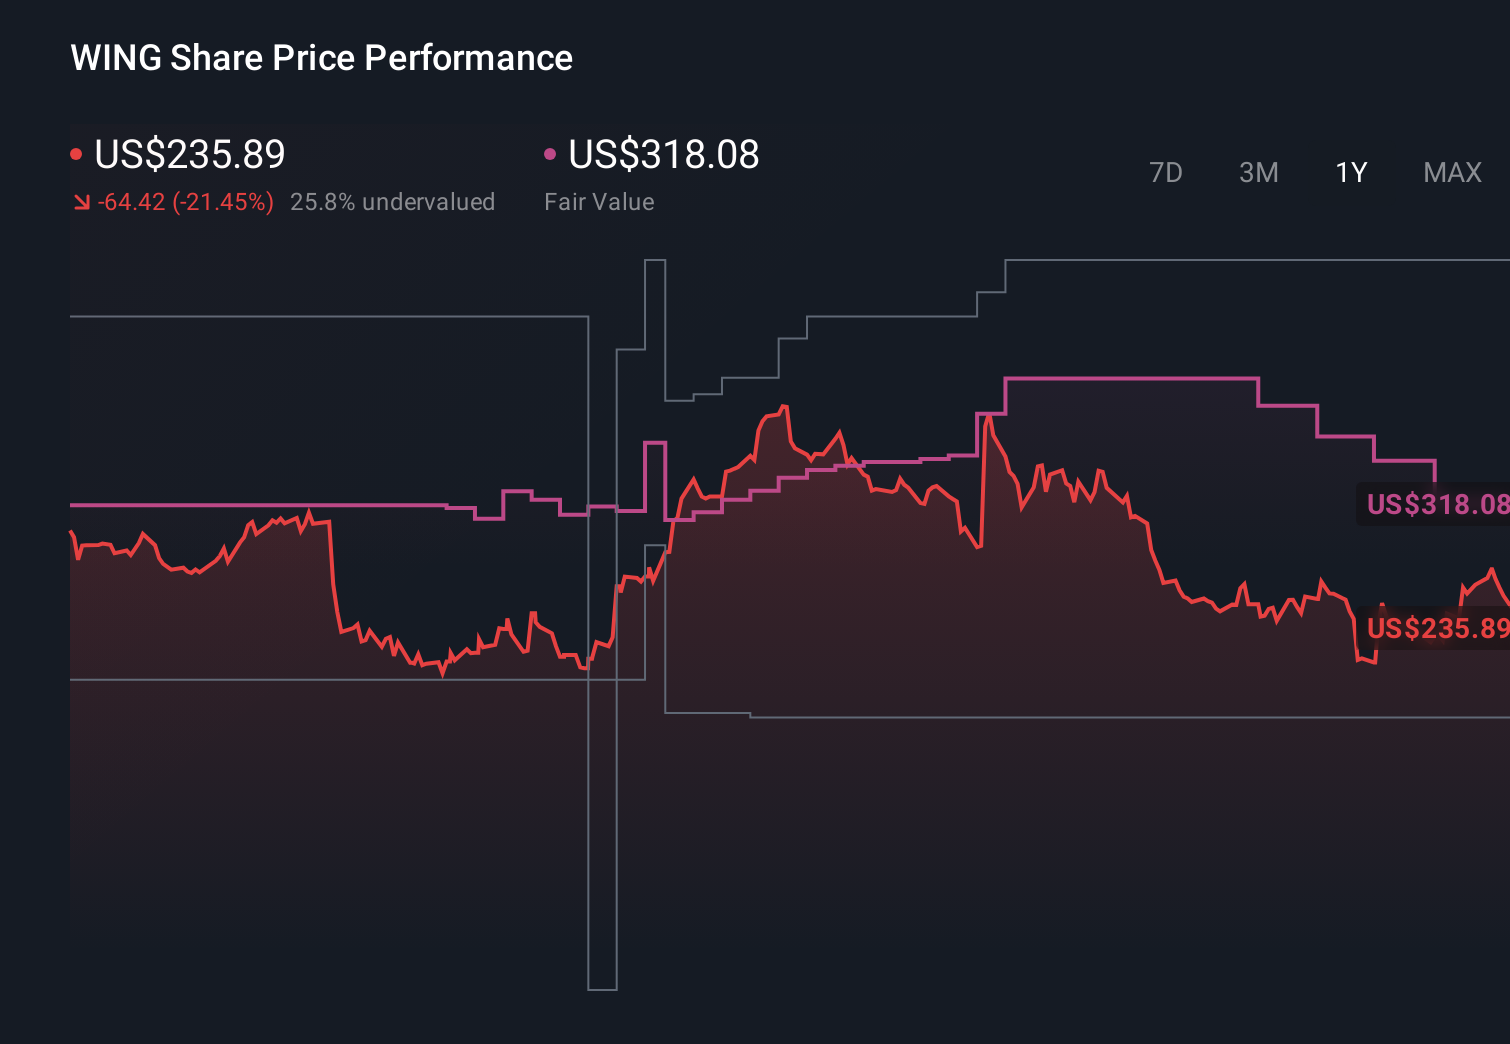Toggle the 1Y period selection
The height and width of the screenshot is (1044, 1510).
tap(1350, 172)
